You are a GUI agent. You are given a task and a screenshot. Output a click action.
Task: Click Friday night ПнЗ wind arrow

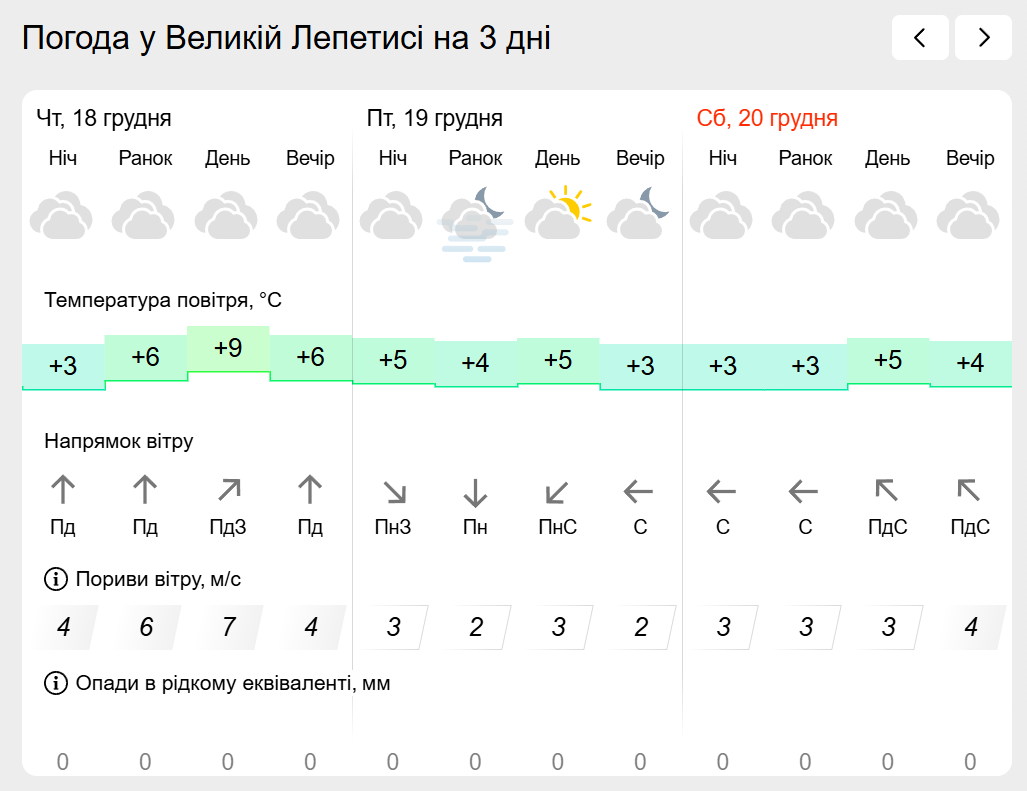click(x=393, y=491)
